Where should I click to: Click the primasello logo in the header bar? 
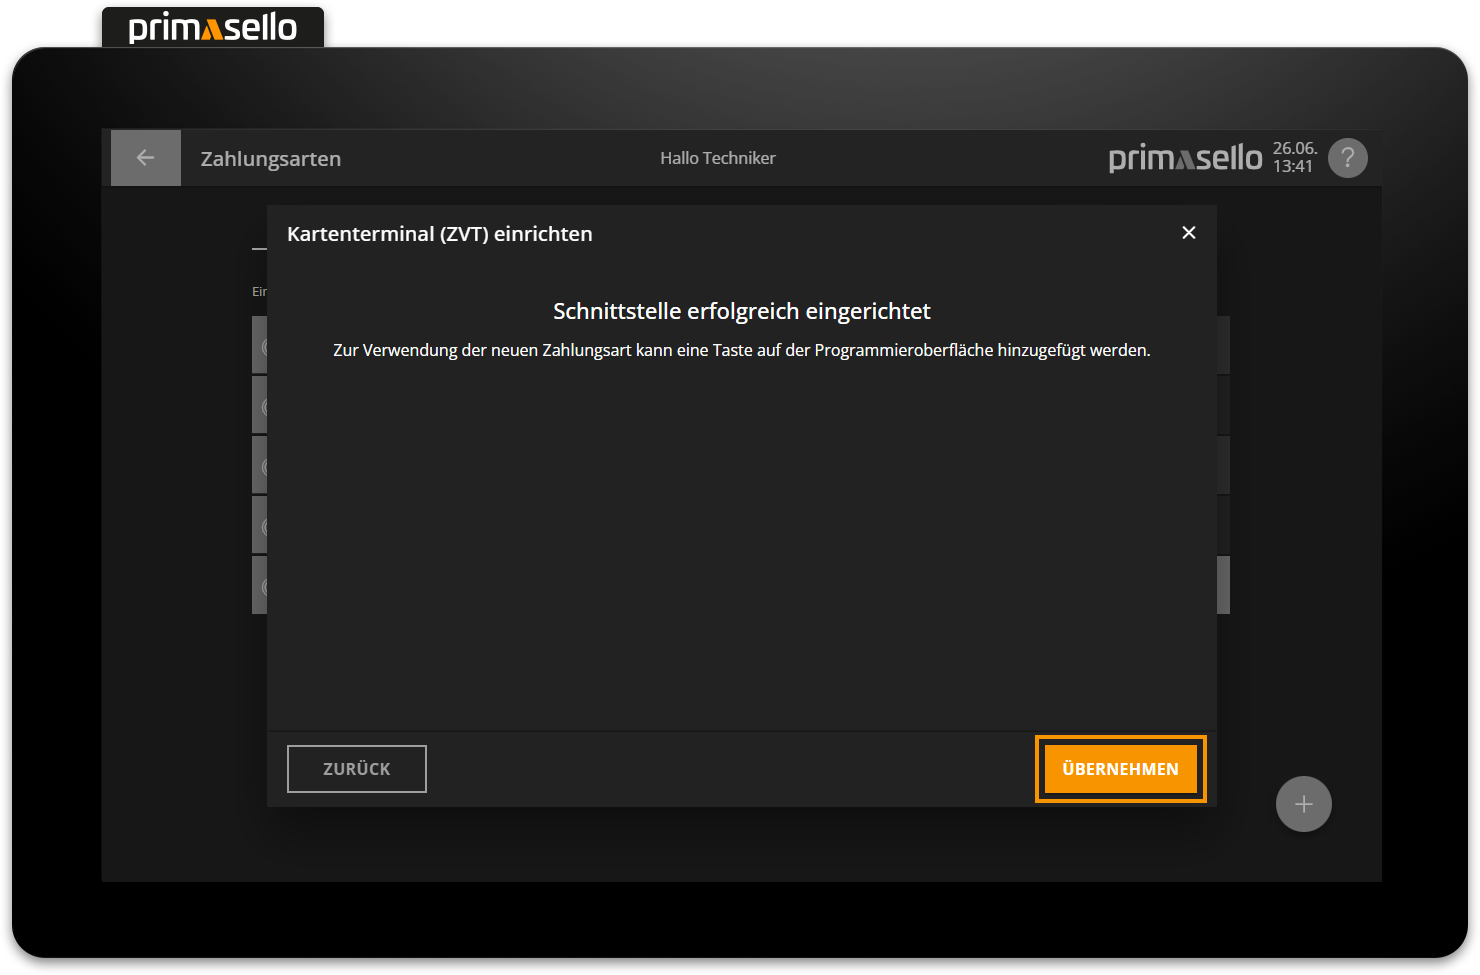pyautogui.click(x=1185, y=158)
